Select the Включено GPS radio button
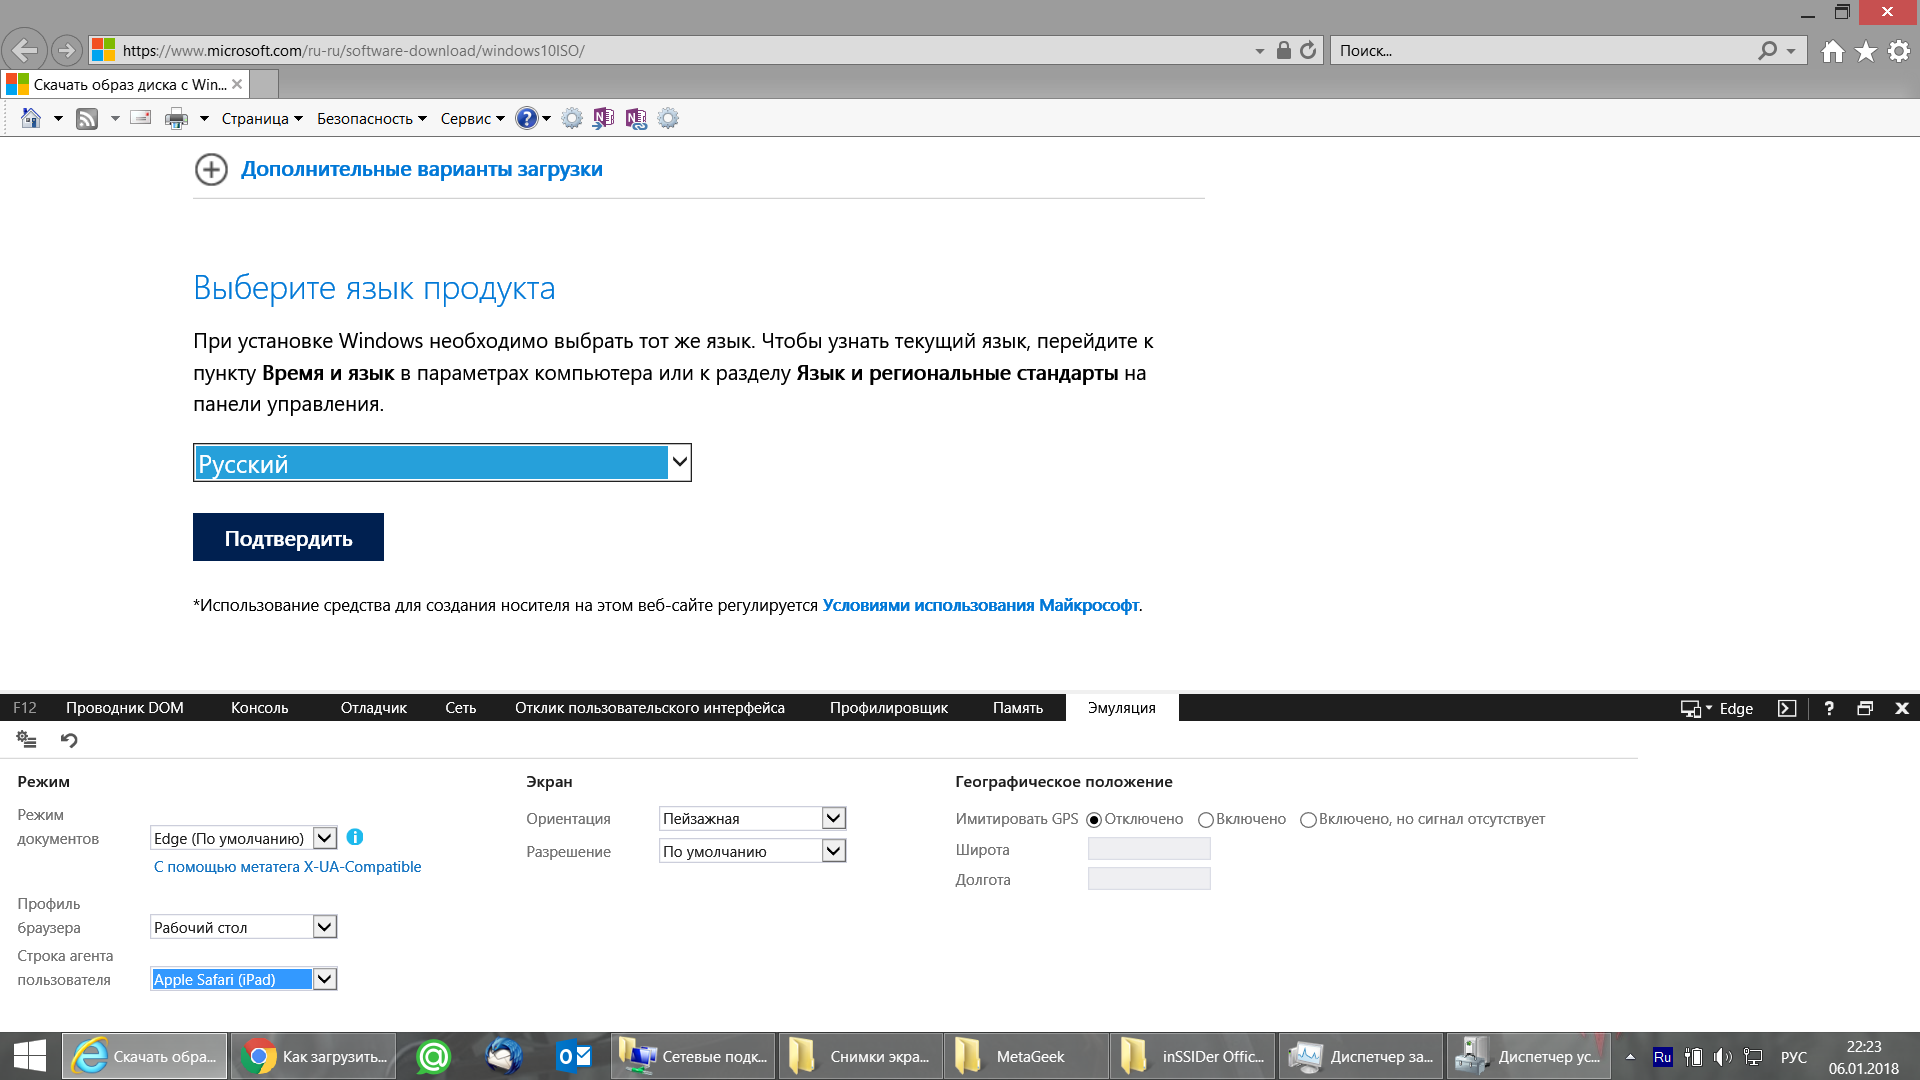Screen dimensions: 1920x1080 (1206, 820)
